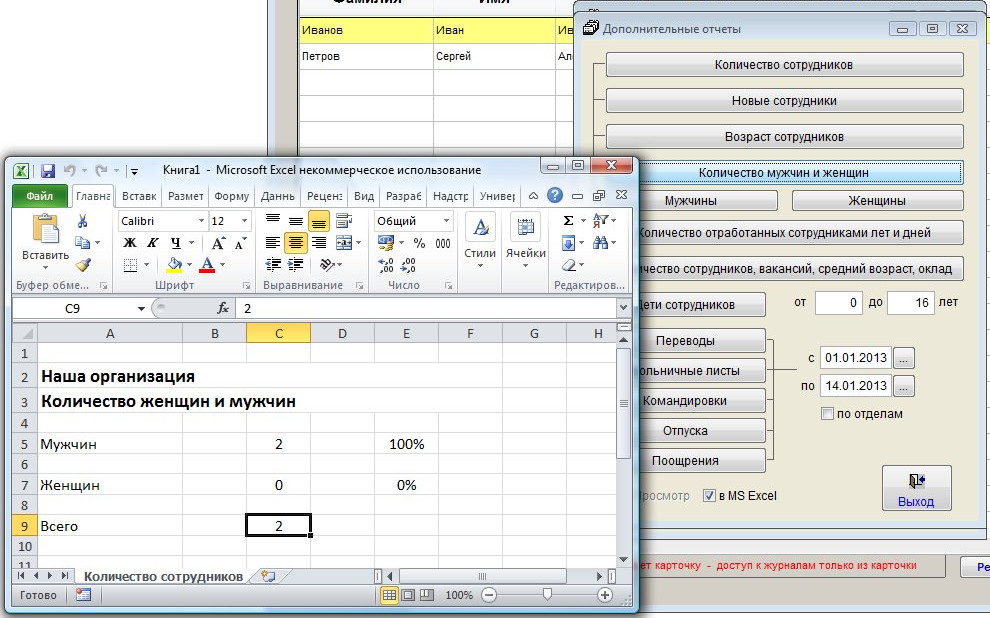Open the Файл tab in Excel
The height and width of the screenshot is (618, 990).
[x=40, y=196]
